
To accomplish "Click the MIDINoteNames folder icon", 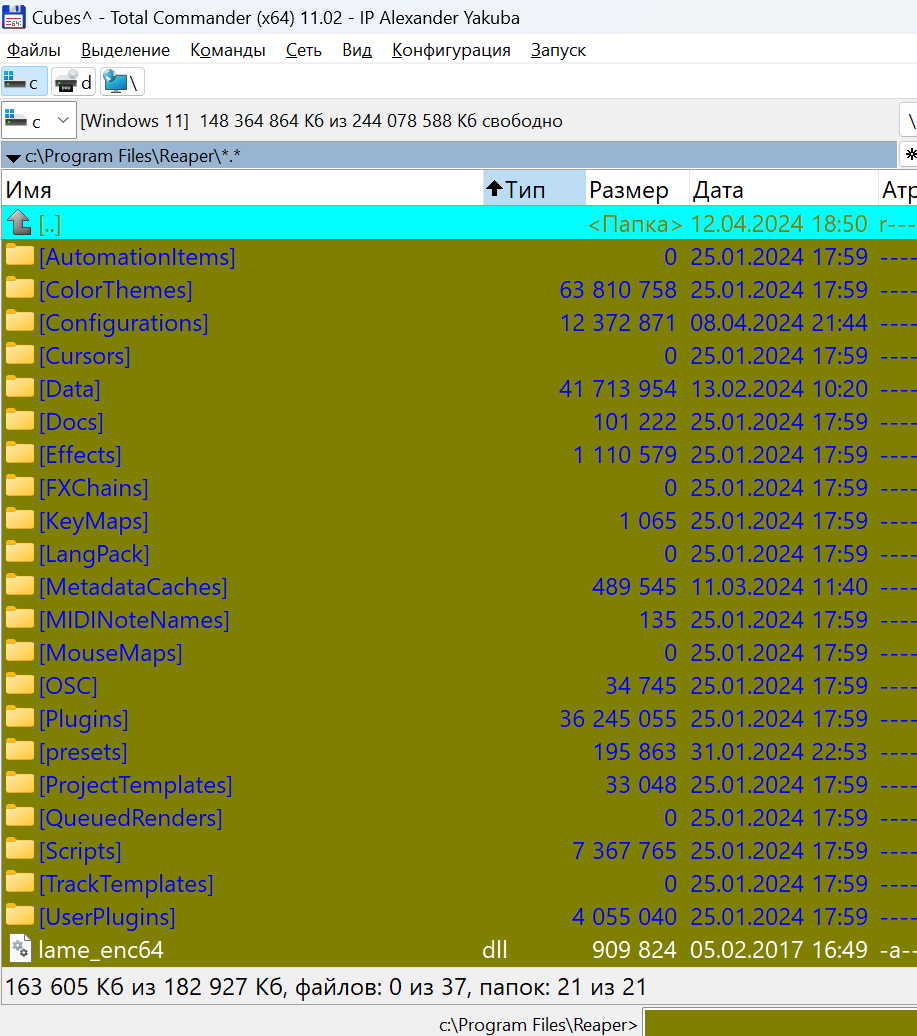I will coord(20,619).
